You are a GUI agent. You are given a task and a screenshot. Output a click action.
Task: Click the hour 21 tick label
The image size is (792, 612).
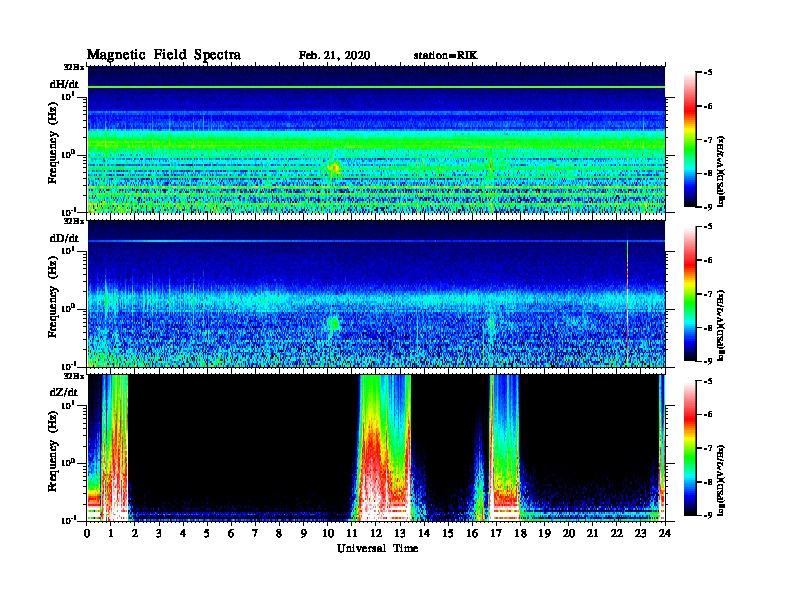point(593,533)
